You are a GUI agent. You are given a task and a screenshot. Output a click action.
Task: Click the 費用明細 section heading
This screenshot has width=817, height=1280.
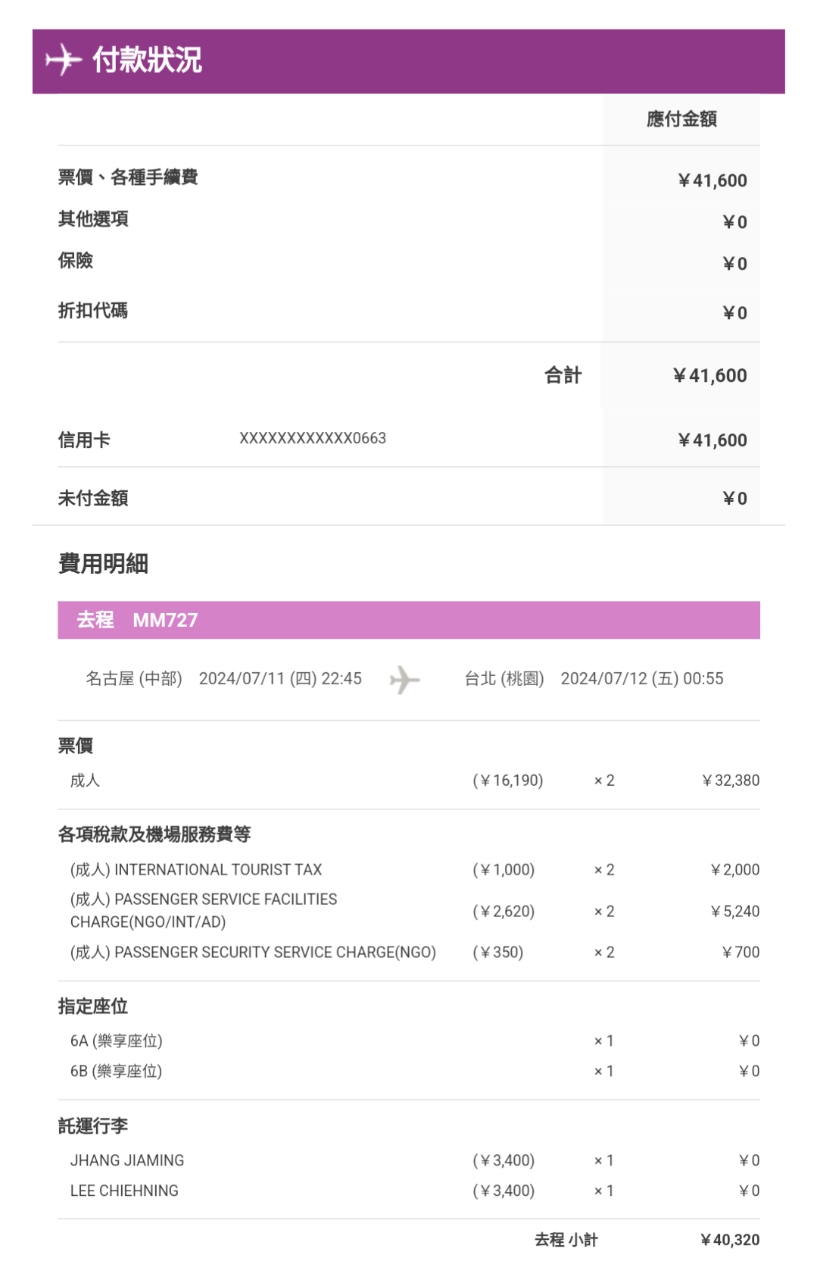pyautogui.click(x=103, y=564)
